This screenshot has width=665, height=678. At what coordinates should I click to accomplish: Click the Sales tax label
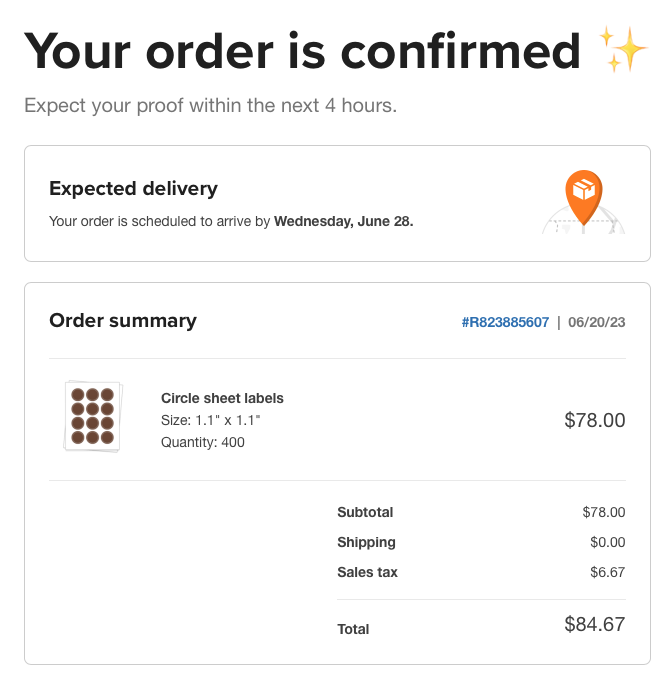(367, 572)
